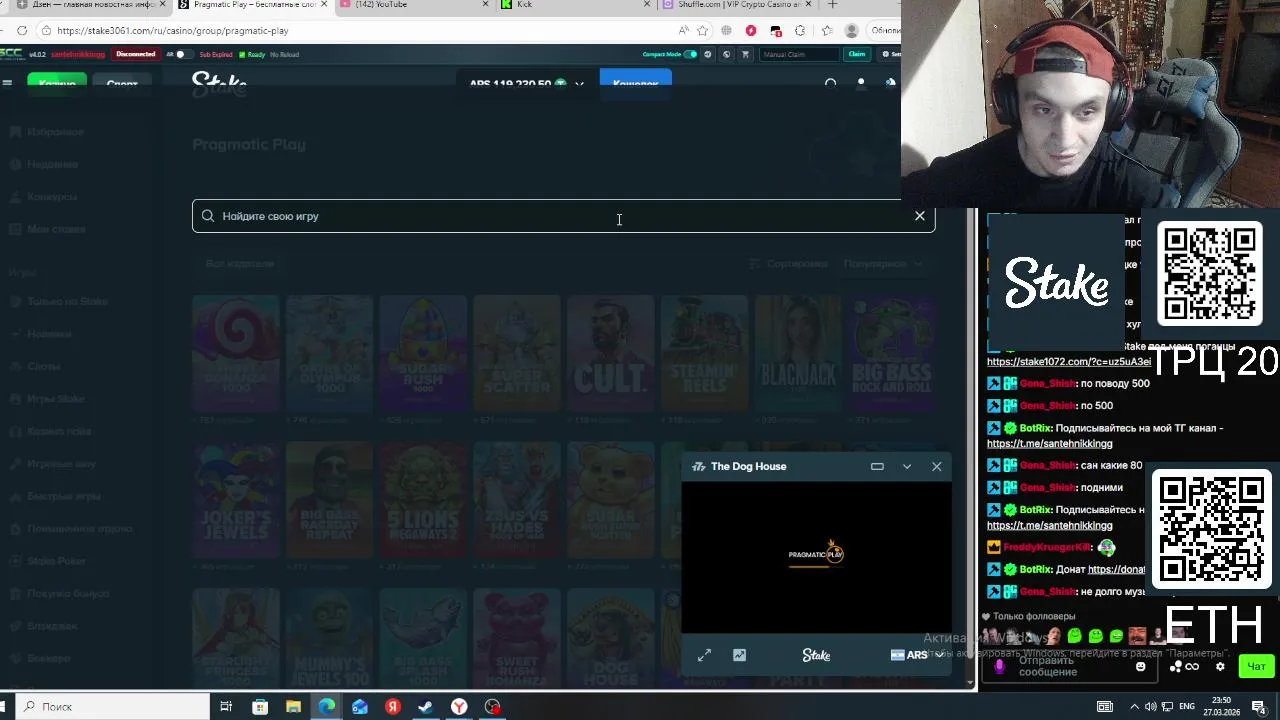Click the Disconnected status badge
Image resolution: width=1280 pixels, height=720 pixels.
[x=135, y=54]
